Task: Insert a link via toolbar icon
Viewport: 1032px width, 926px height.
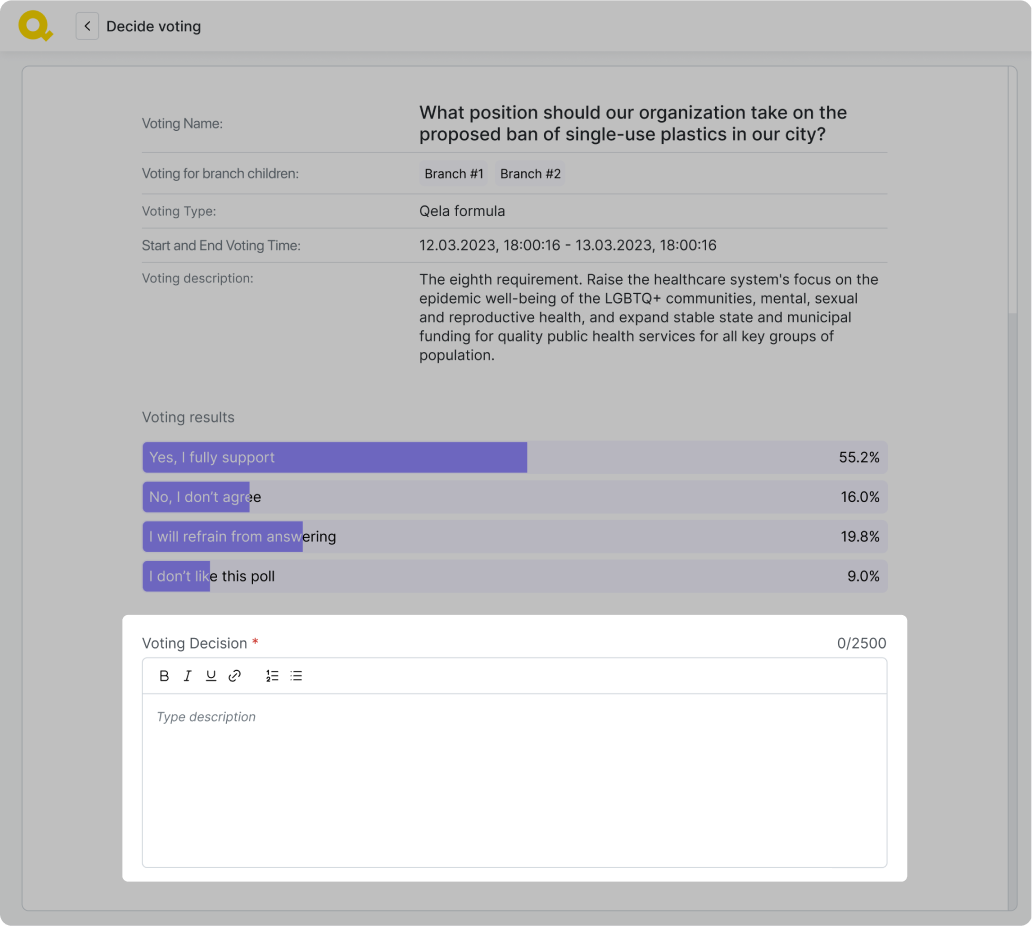Action: tap(235, 676)
